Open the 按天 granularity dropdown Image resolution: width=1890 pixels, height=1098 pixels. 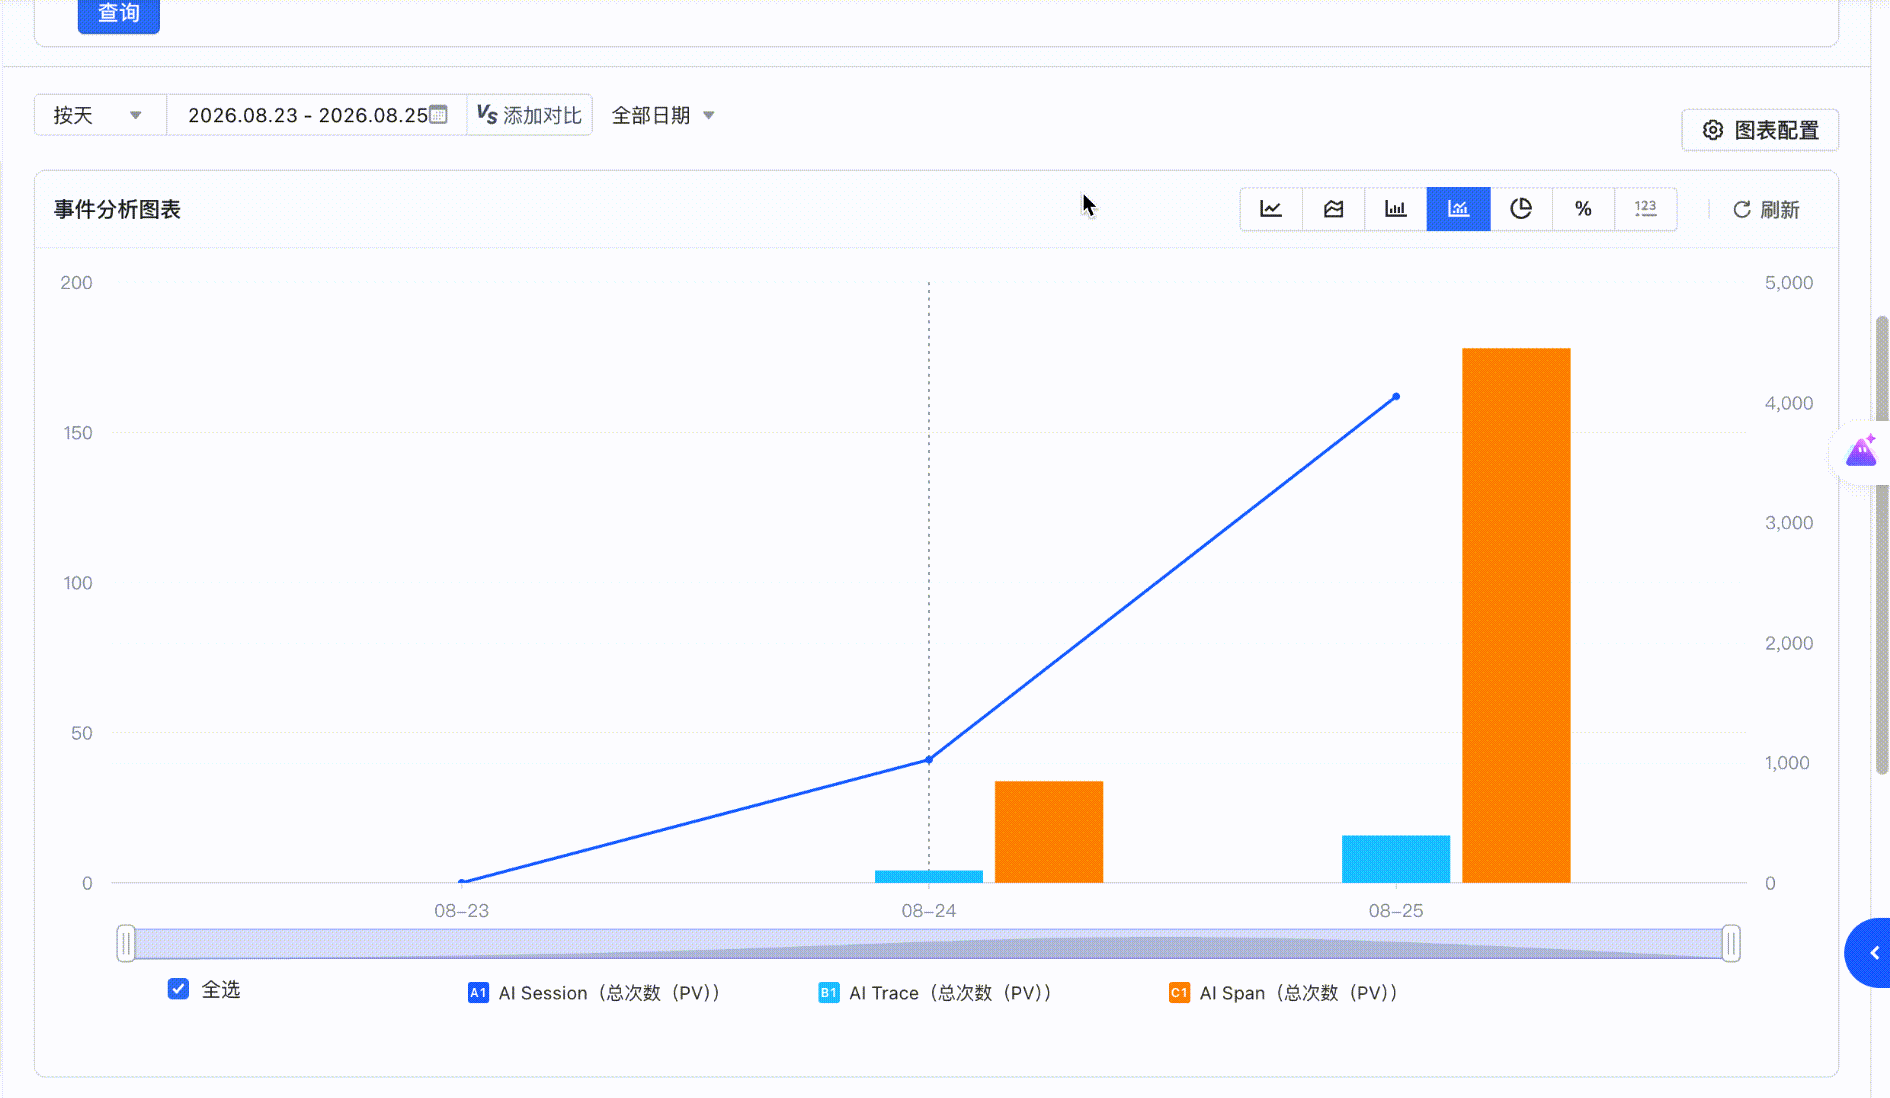pyautogui.click(x=99, y=115)
